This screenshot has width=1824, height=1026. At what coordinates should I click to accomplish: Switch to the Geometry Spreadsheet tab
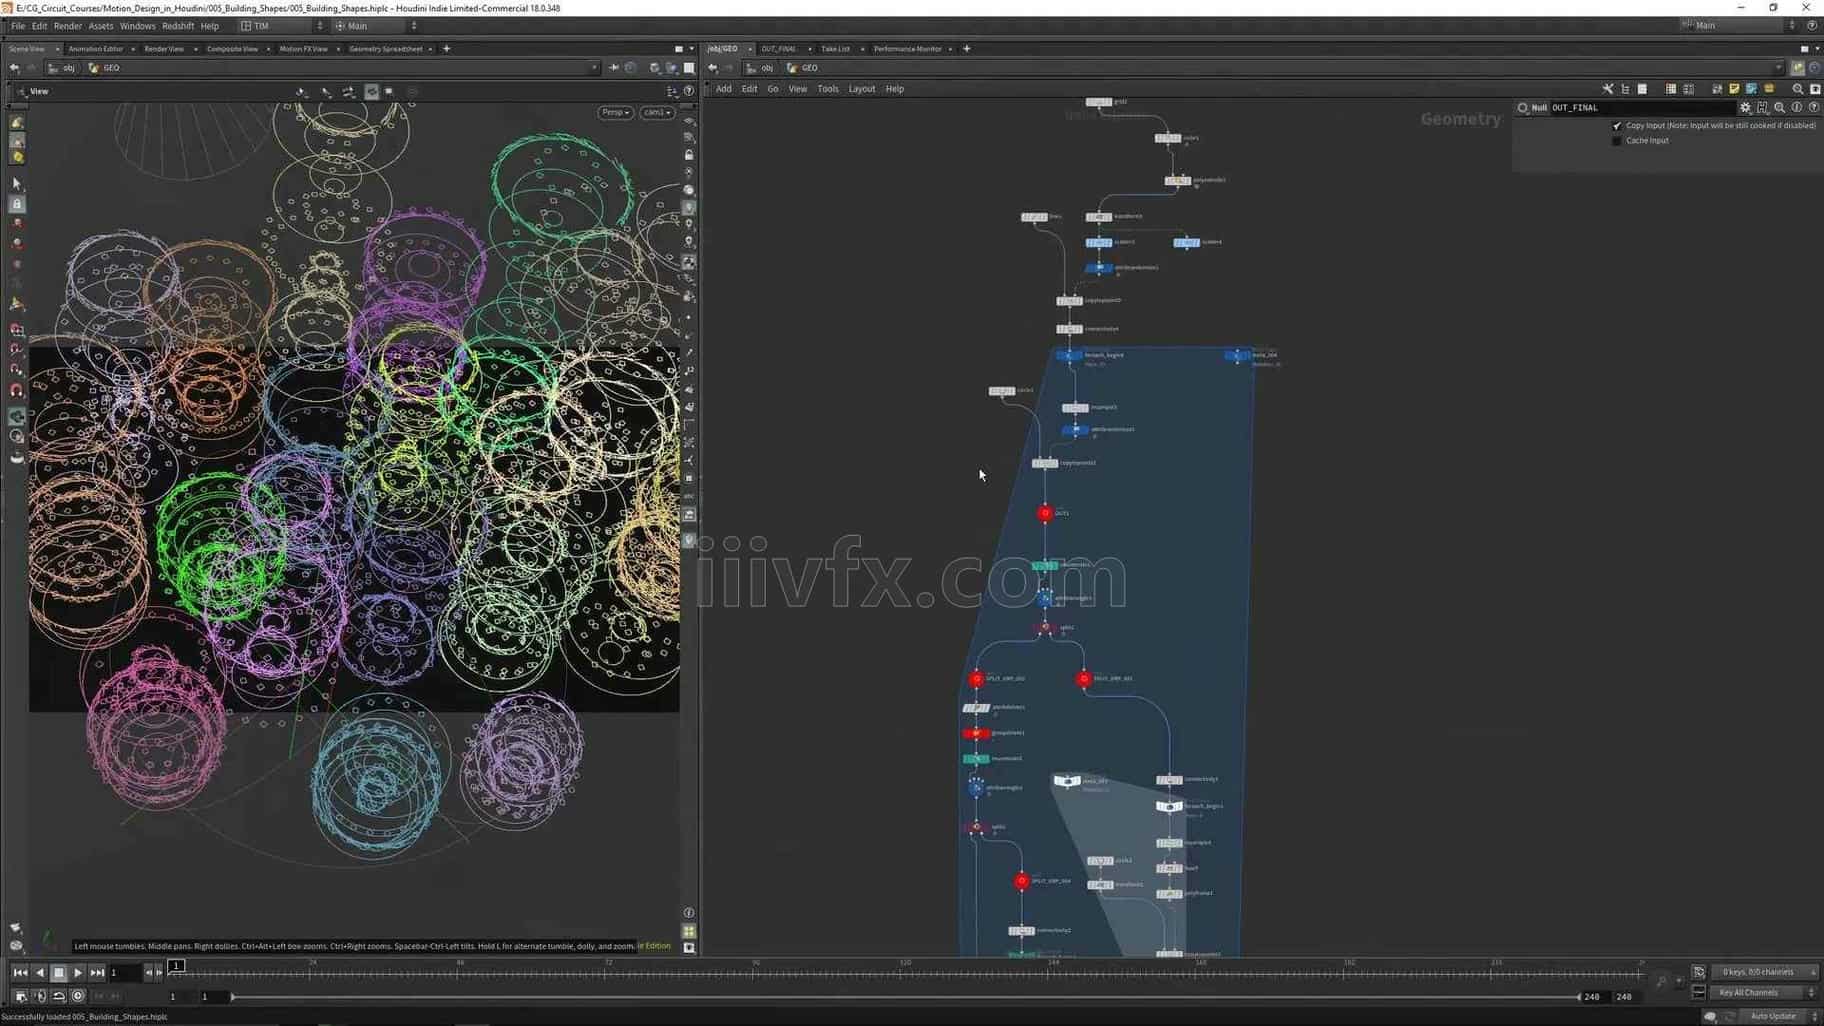[385, 49]
